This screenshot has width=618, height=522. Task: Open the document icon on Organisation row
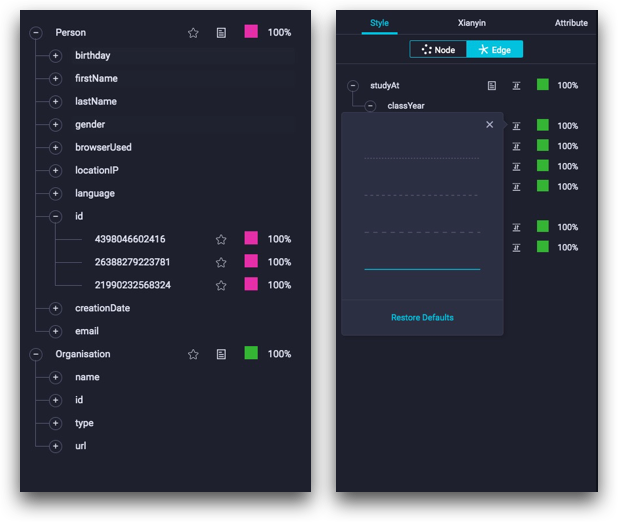(222, 354)
